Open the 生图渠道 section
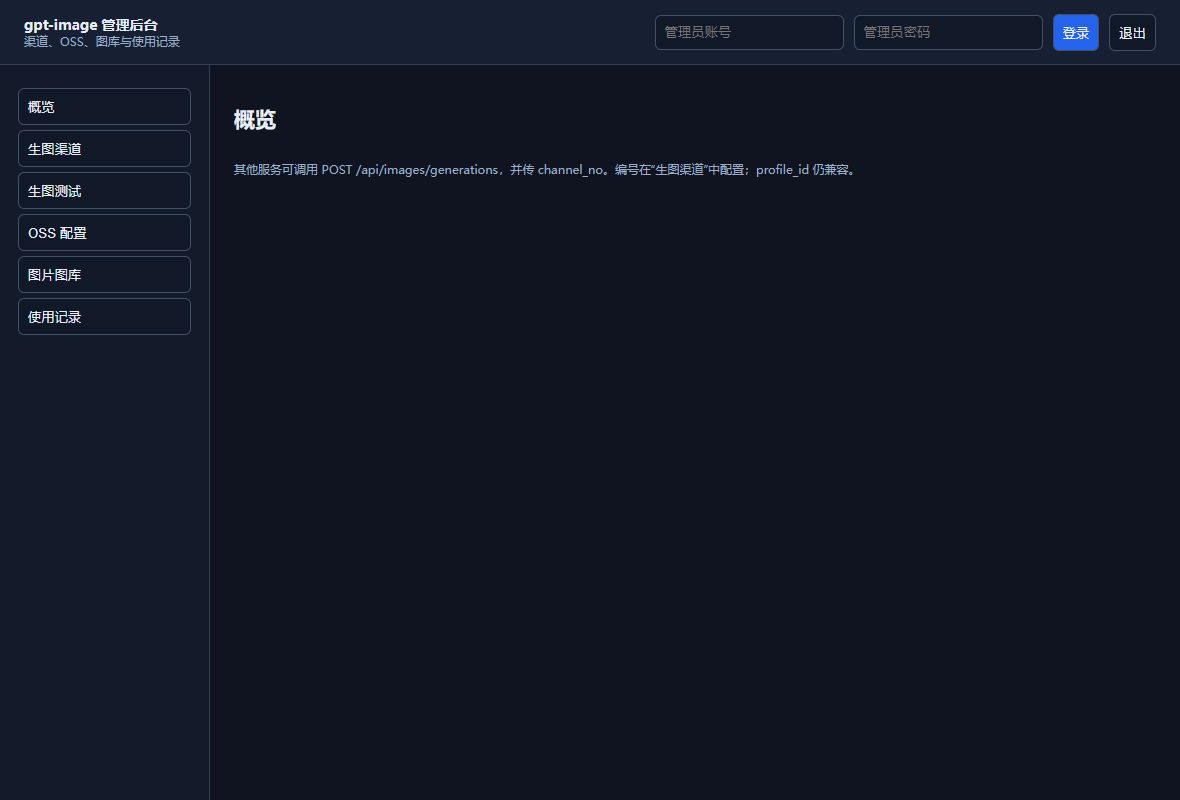The width and height of the screenshot is (1180, 800). tap(105, 149)
